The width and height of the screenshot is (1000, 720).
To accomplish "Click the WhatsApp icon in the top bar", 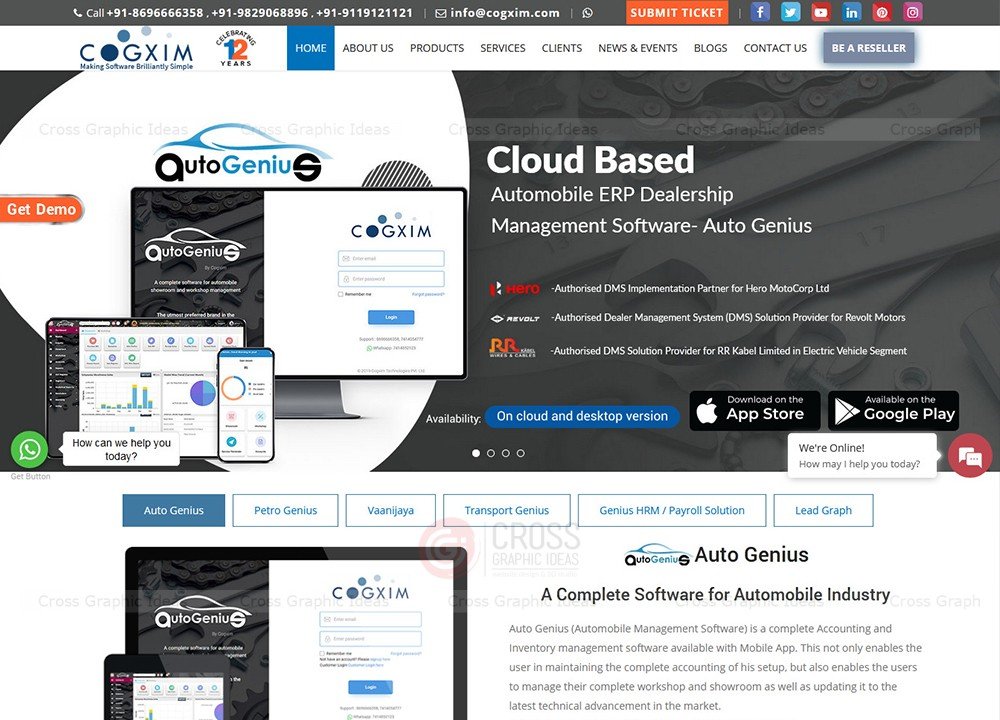I will pyautogui.click(x=587, y=13).
